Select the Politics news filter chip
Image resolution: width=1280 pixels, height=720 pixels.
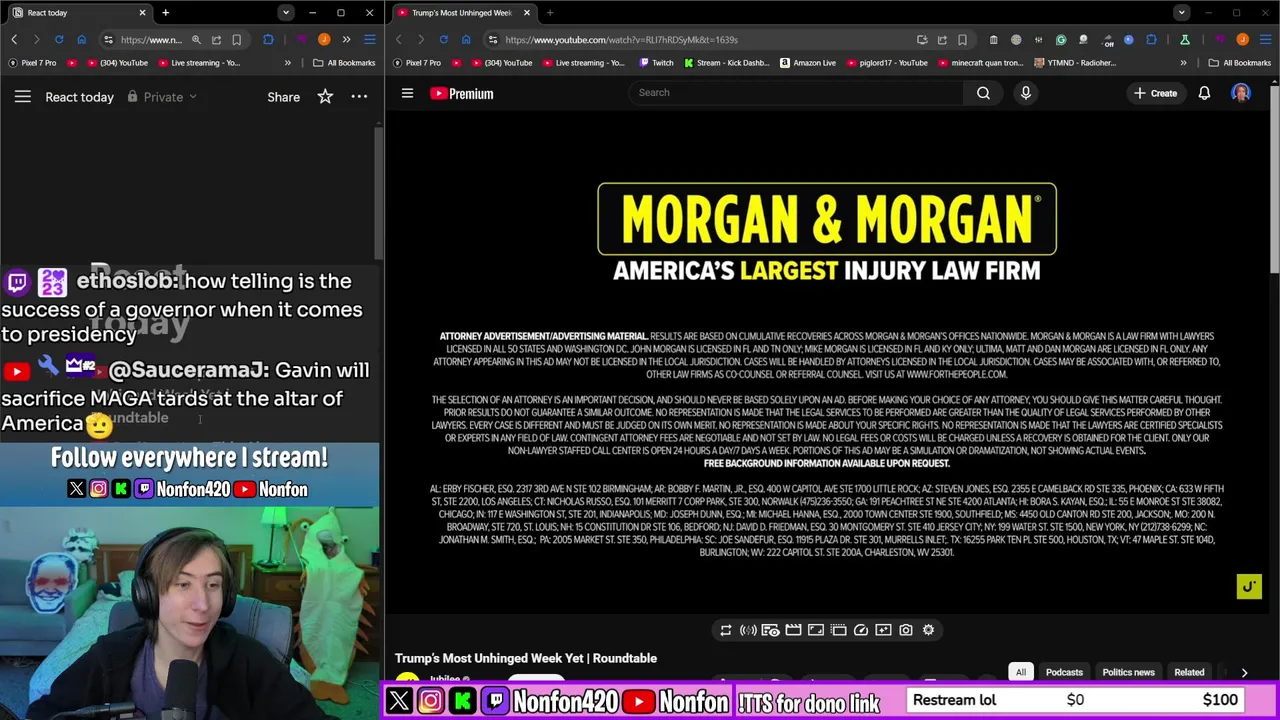point(1128,672)
